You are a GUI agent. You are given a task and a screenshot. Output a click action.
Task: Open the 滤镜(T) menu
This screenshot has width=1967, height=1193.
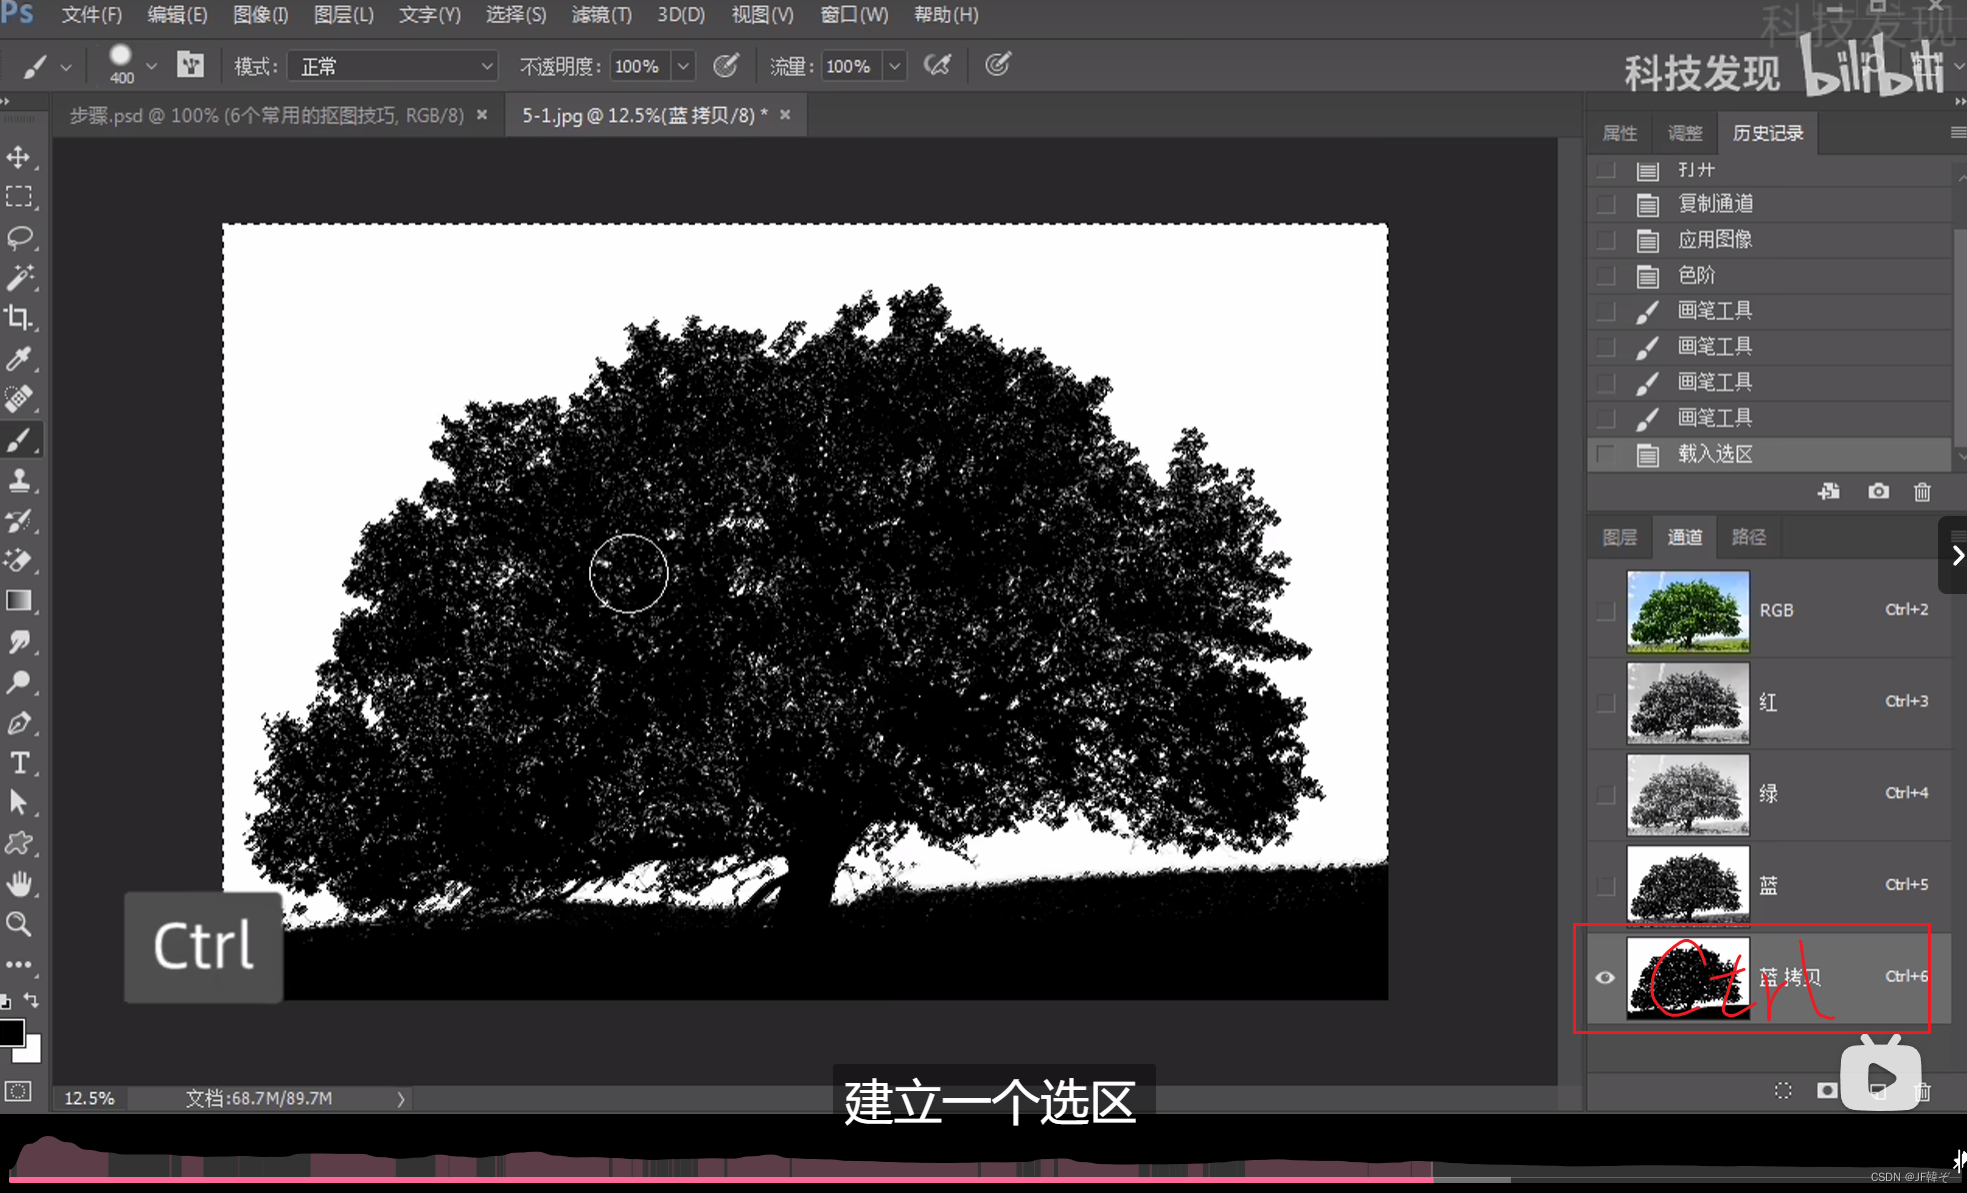(601, 15)
